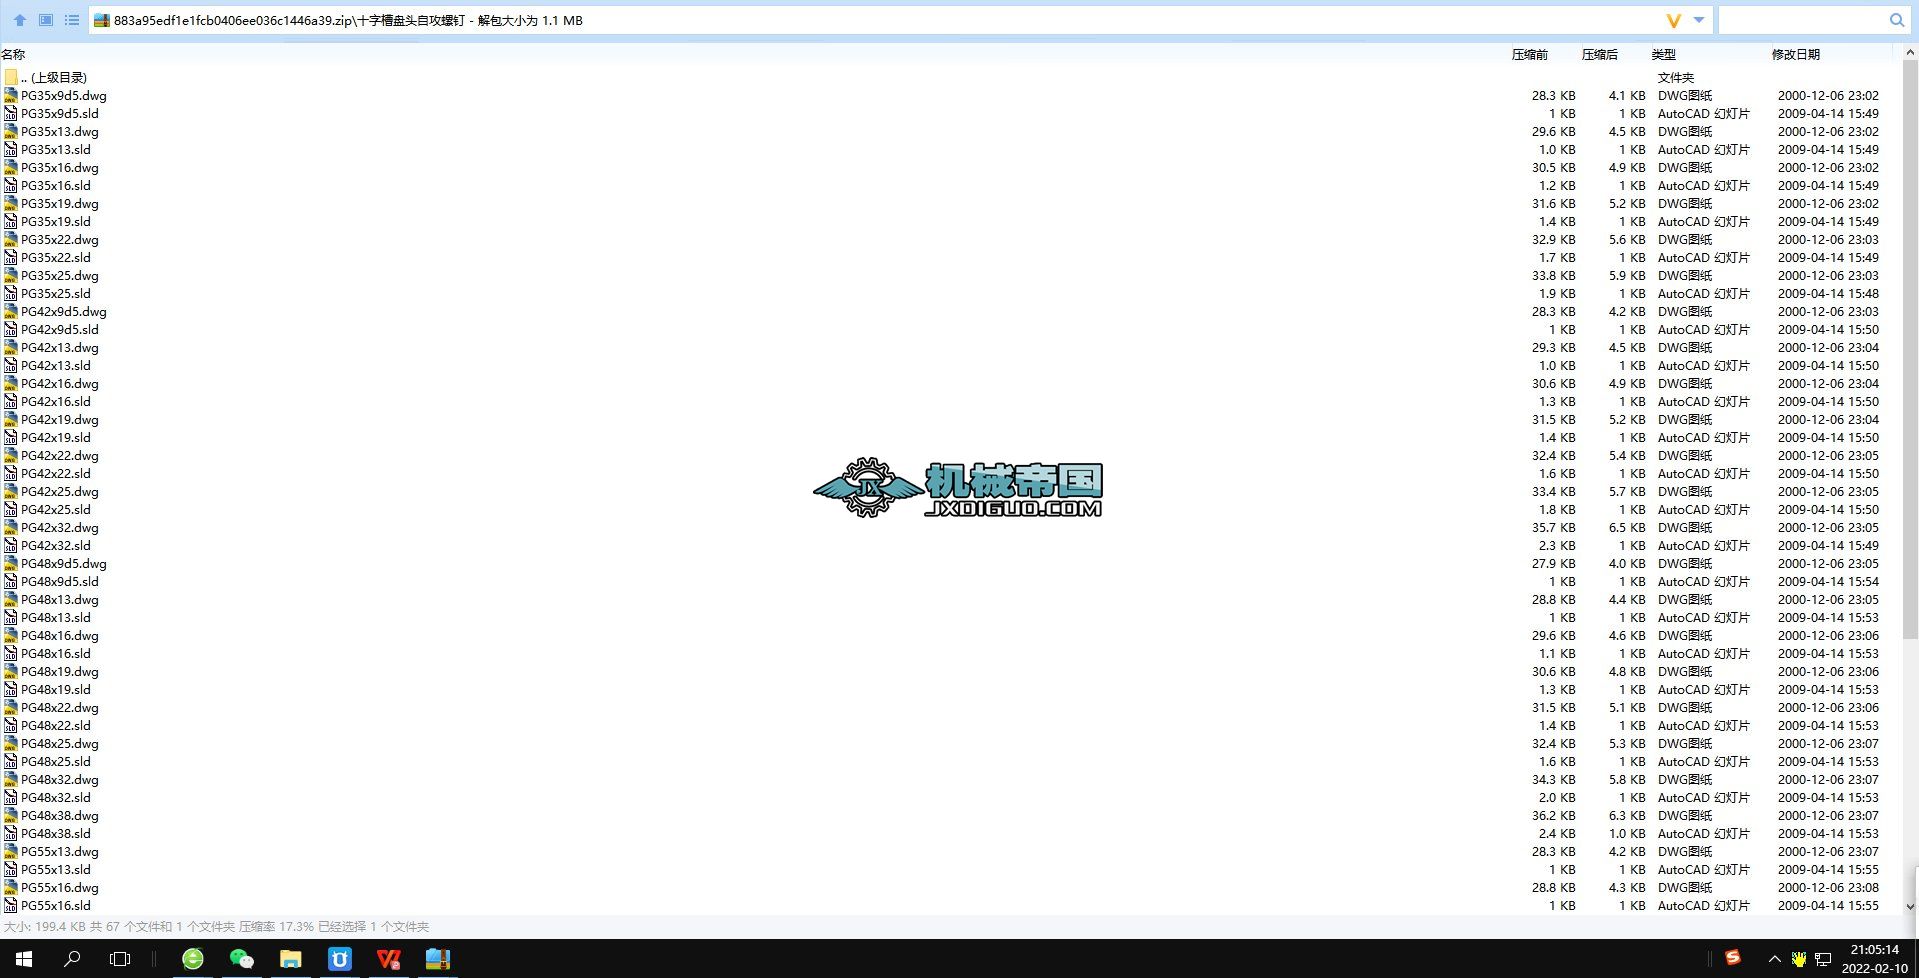Select file name PG55x13.dwg

coord(60,852)
